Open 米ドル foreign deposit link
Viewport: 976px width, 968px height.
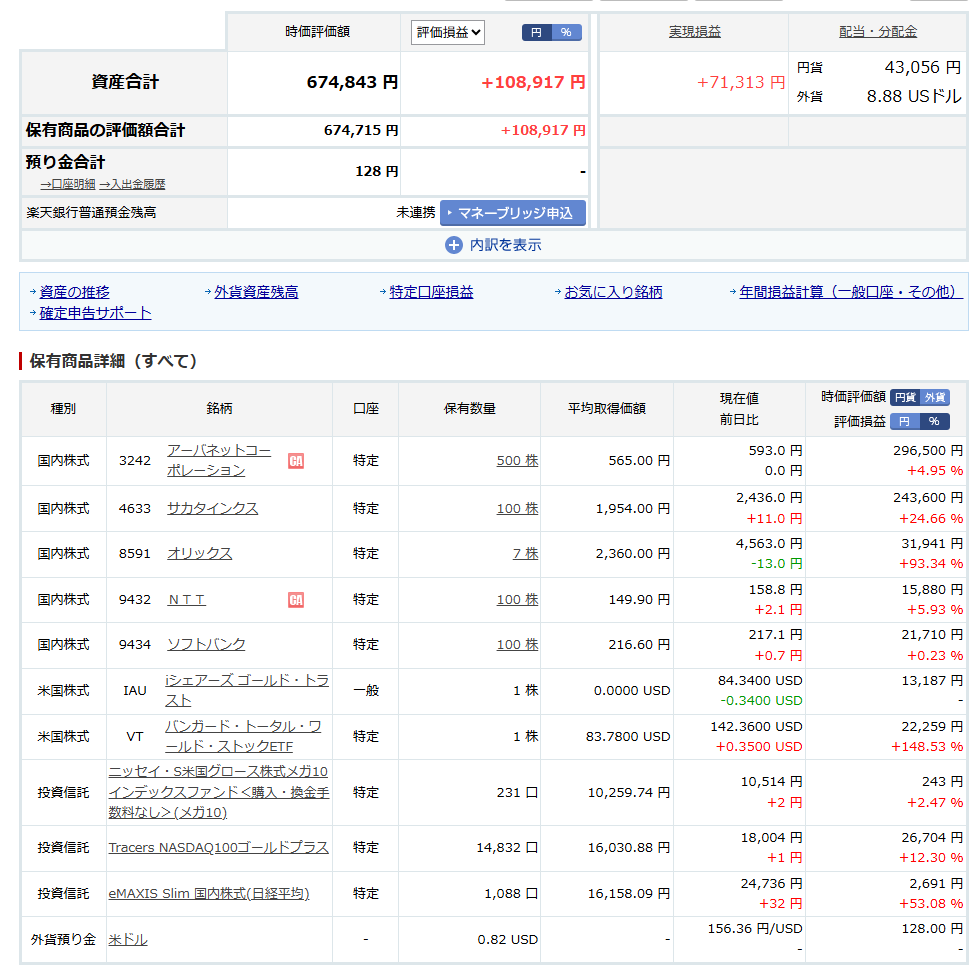point(128,939)
